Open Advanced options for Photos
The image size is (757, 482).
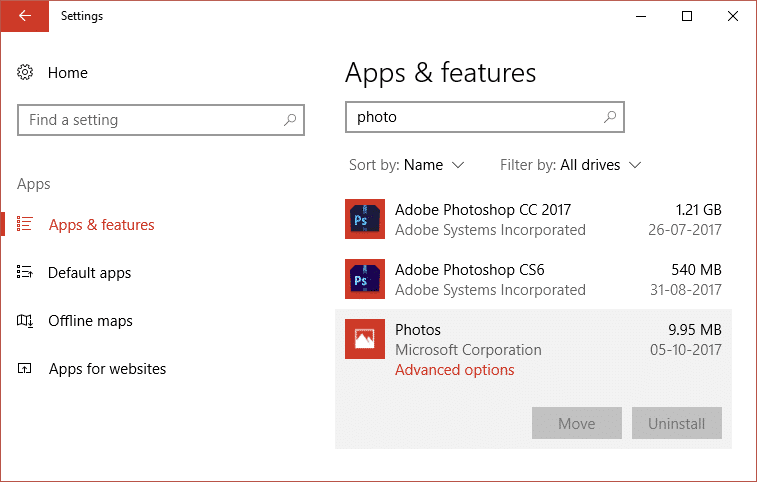(x=455, y=370)
